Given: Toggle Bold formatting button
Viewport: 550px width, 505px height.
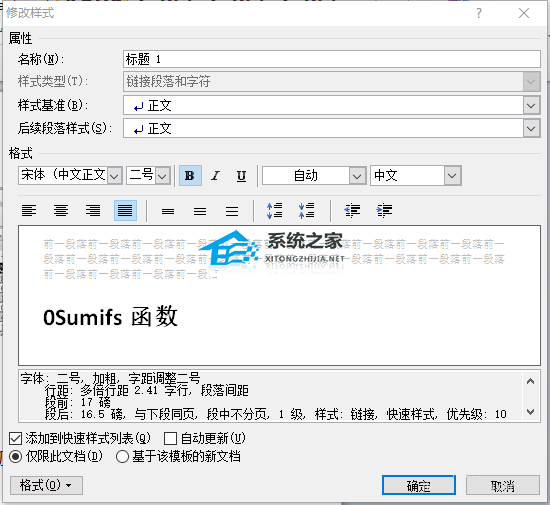Looking at the screenshot, I should tap(190, 175).
